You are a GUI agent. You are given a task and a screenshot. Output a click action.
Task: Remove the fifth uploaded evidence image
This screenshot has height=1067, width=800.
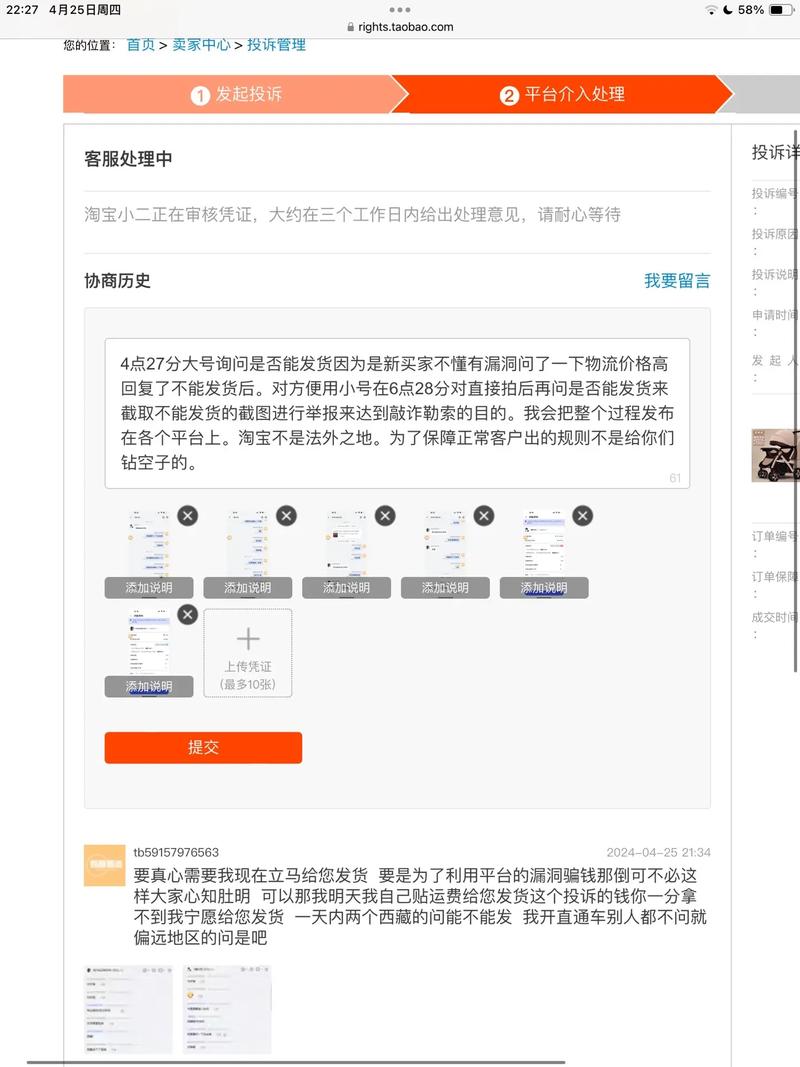click(x=582, y=516)
